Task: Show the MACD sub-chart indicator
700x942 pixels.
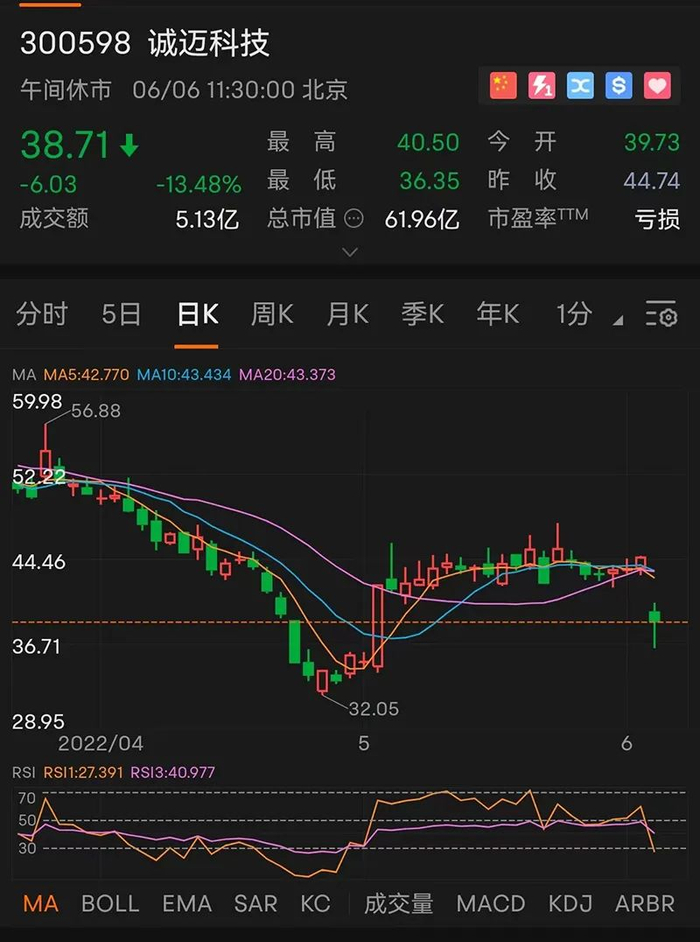Action: tap(491, 904)
